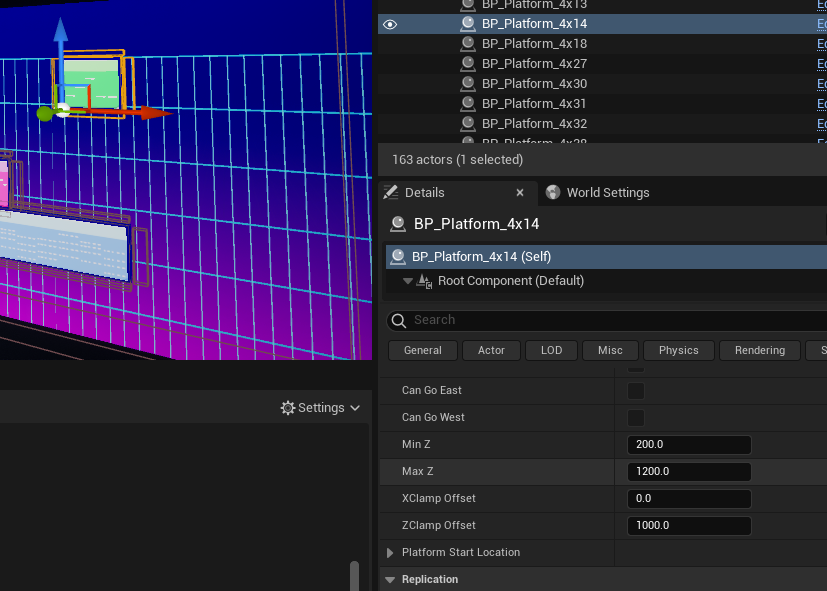Image resolution: width=827 pixels, height=591 pixels.
Task: Expand Platform Start Location property
Action: (x=390, y=553)
